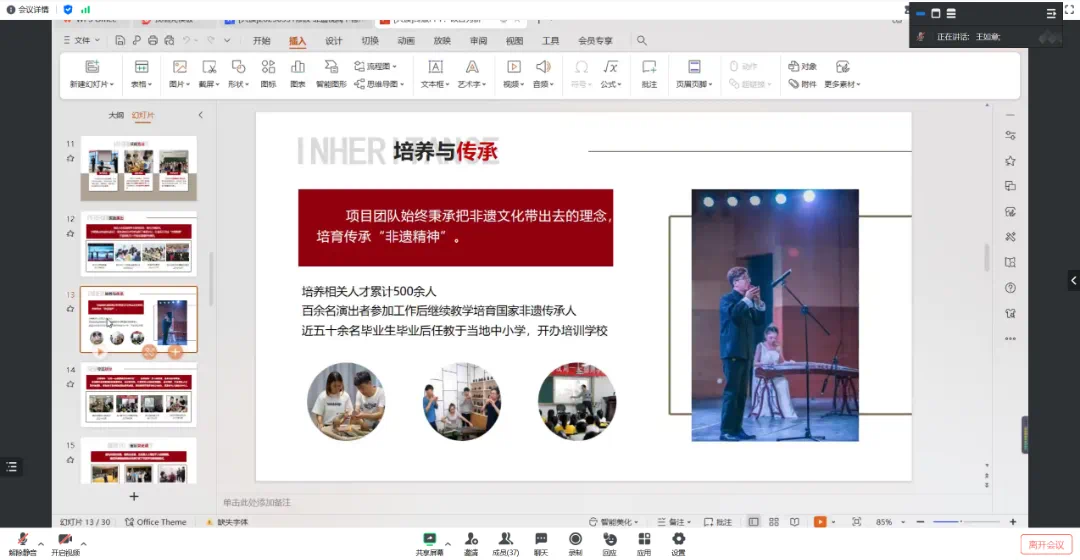Screen dimensions: 1080x560
Task: Open the 智能图形 smart graphics tool
Action: tap(331, 73)
